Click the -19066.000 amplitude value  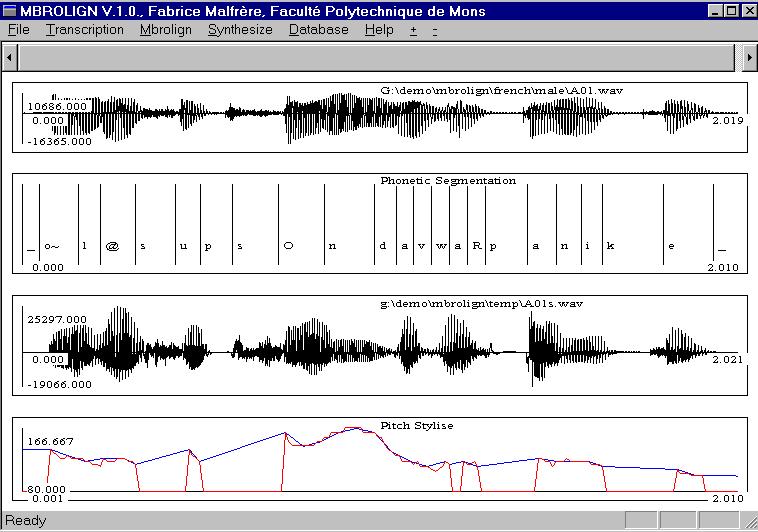point(59,385)
